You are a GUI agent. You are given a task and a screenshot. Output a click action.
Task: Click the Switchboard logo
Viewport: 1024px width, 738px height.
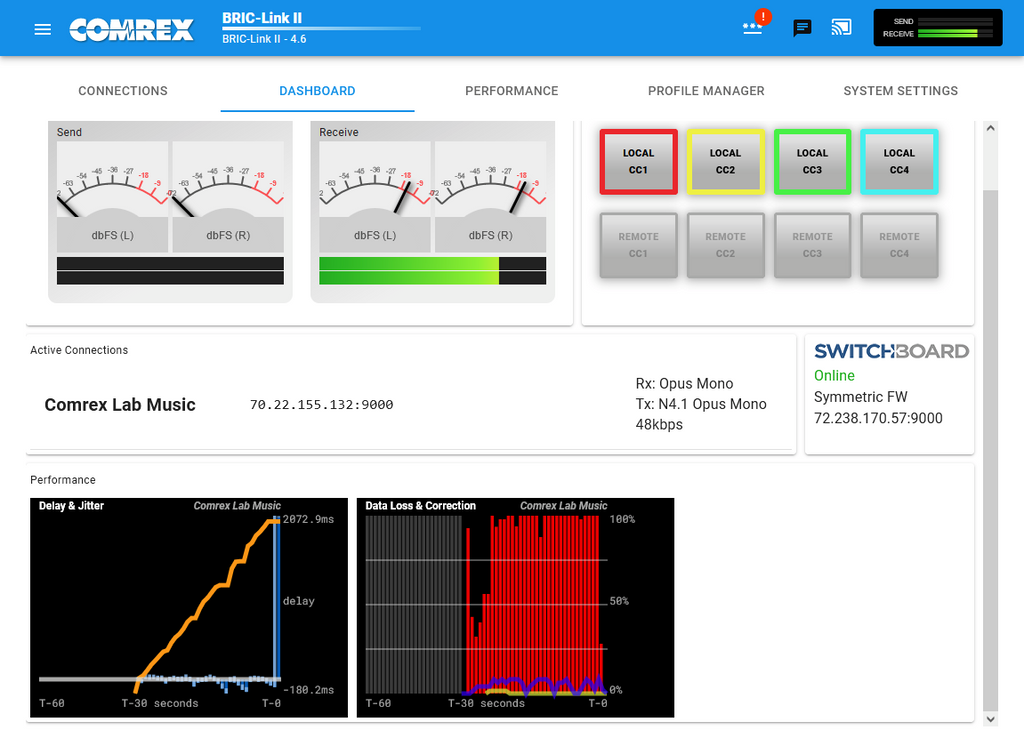click(x=890, y=351)
